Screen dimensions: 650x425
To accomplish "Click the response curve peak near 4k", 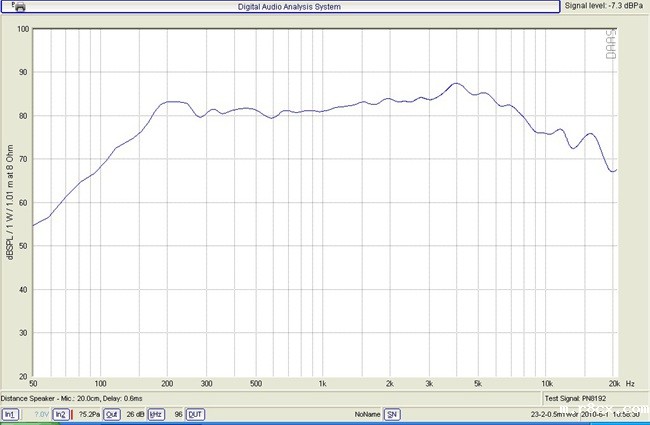I will tap(456, 84).
